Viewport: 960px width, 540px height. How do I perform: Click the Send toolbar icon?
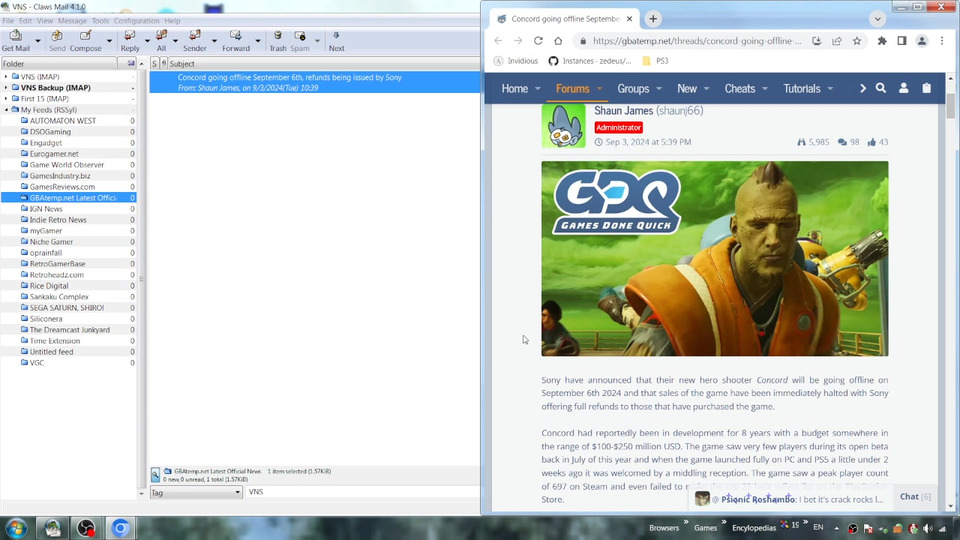point(57,41)
